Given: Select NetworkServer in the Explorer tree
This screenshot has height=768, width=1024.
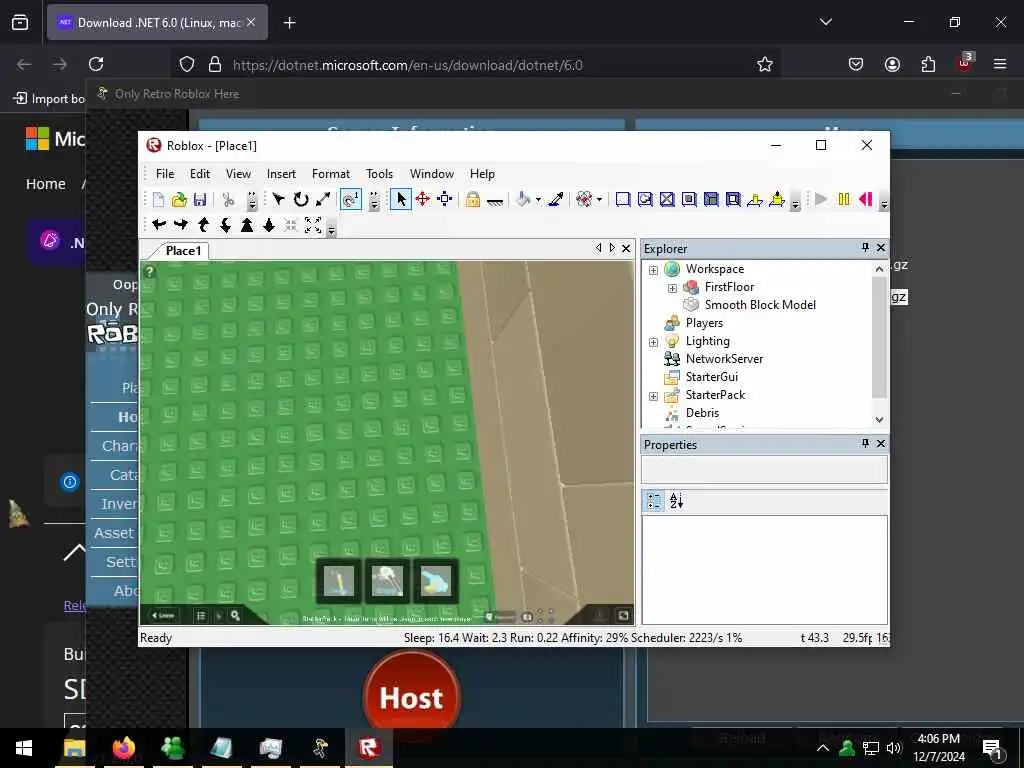Looking at the screenshot, I should (724, 359).
